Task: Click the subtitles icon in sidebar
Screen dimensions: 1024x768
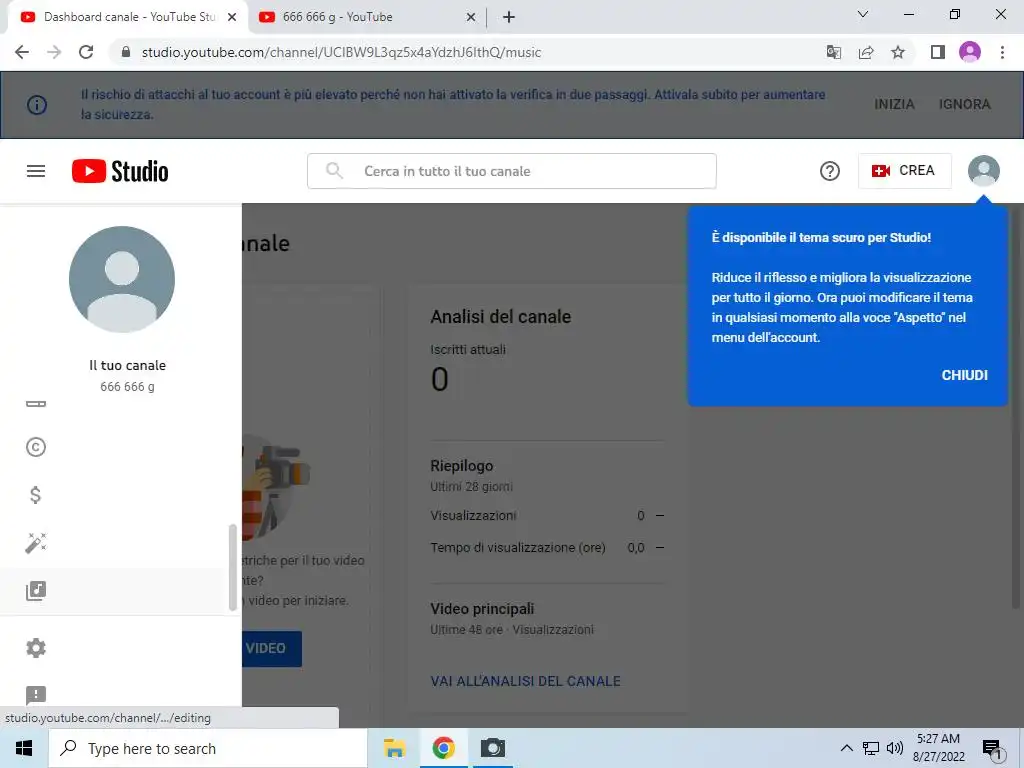Action: (x=36, y=404)
